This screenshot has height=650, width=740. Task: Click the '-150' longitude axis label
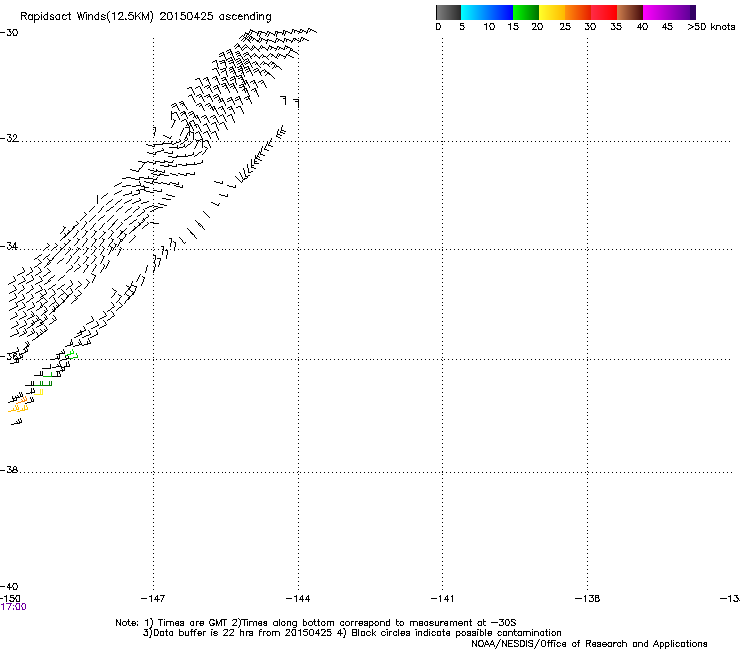coord(10,598)
